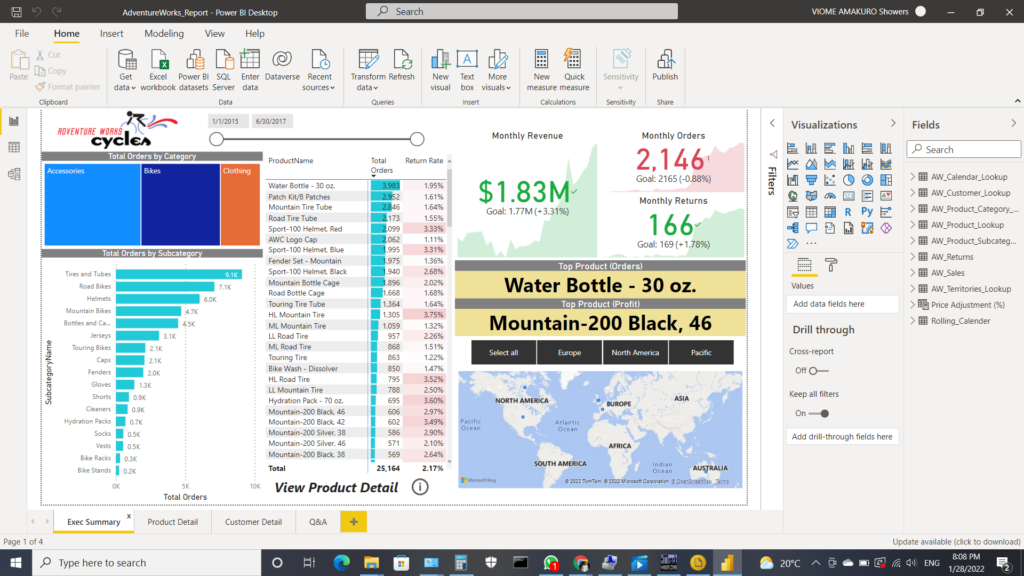
Task: Choose the area chart visual
Action: click(811, 165)
